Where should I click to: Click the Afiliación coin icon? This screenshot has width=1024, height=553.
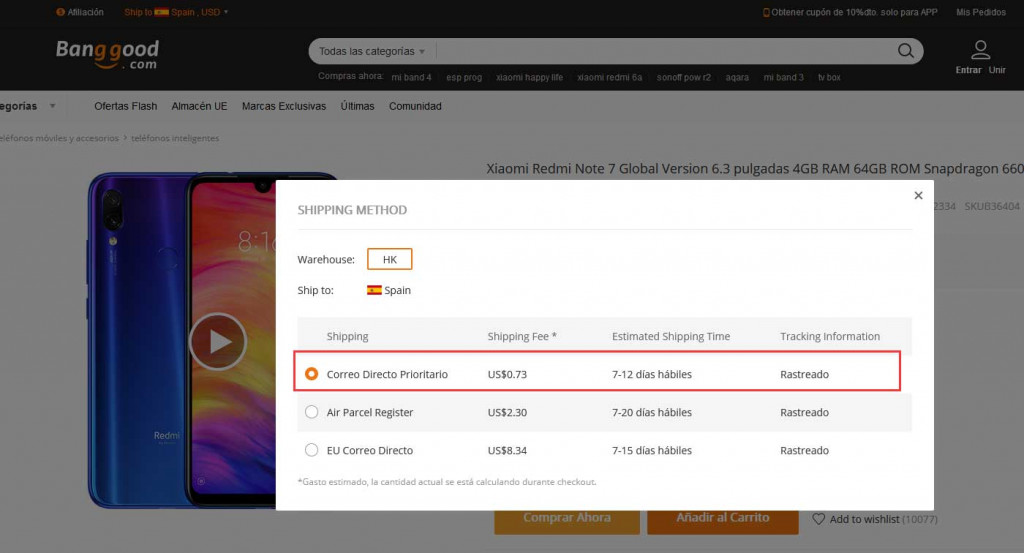click(x=60, y=12)
